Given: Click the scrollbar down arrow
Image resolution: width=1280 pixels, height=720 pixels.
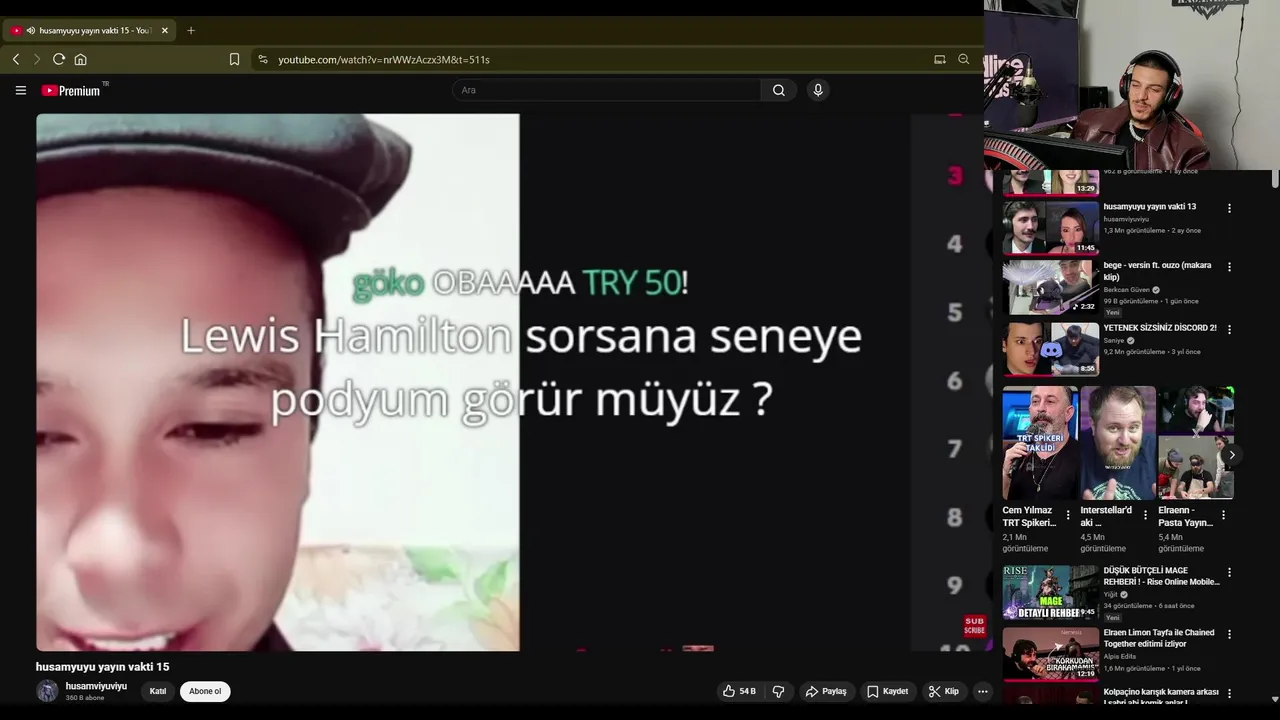Looking at the screenshot, I should 1274,699.
